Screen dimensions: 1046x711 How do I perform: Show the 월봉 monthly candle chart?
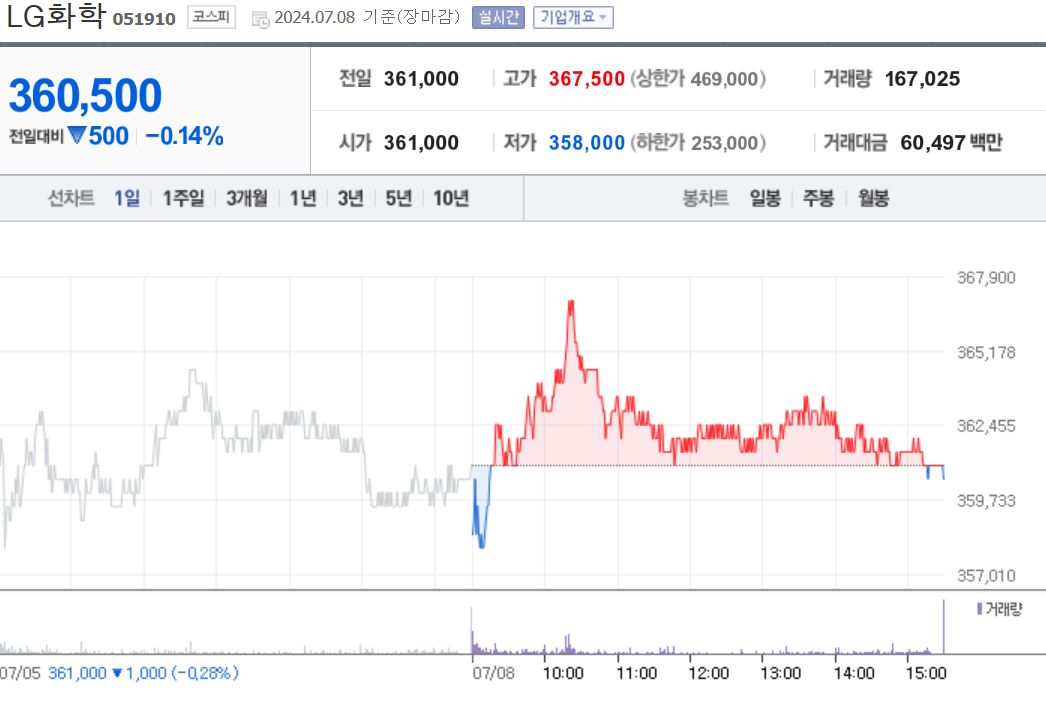pos(873,198)
